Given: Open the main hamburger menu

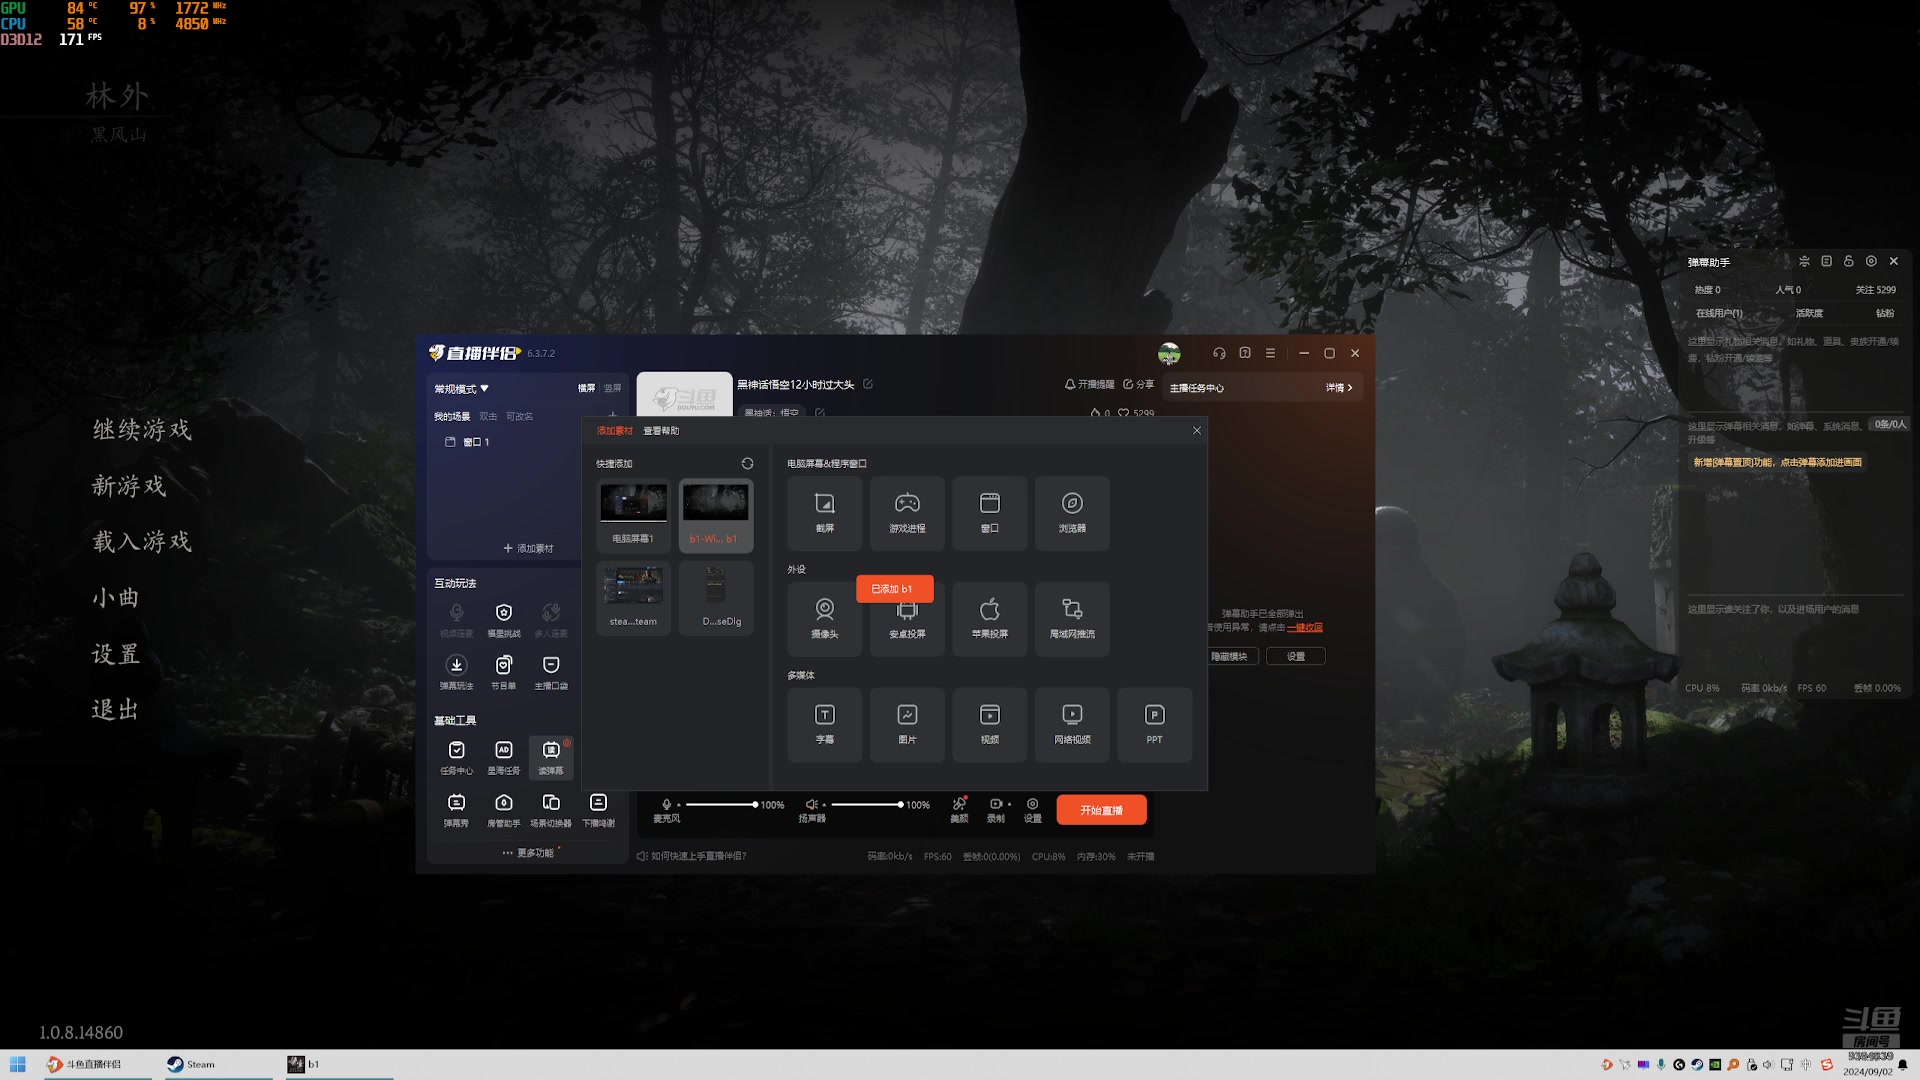Looking at the screenshot, I should point(1270,353).
